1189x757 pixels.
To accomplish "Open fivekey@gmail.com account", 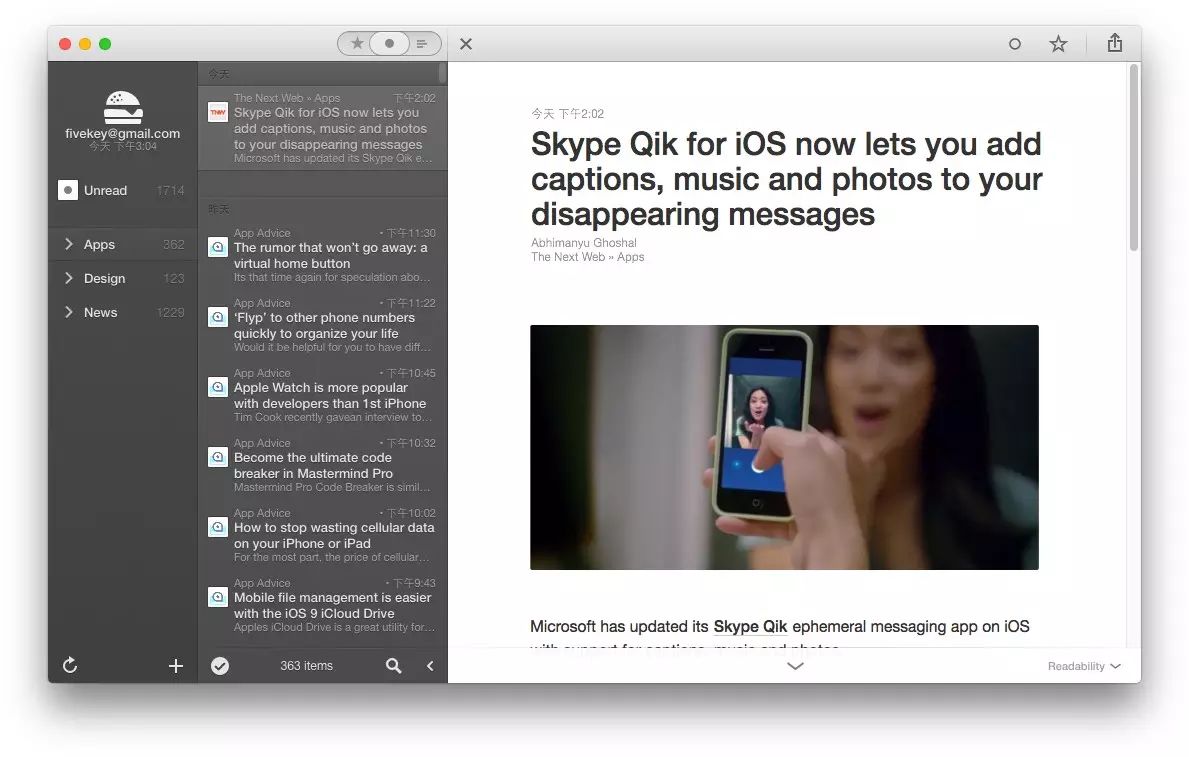I will 123,133.
